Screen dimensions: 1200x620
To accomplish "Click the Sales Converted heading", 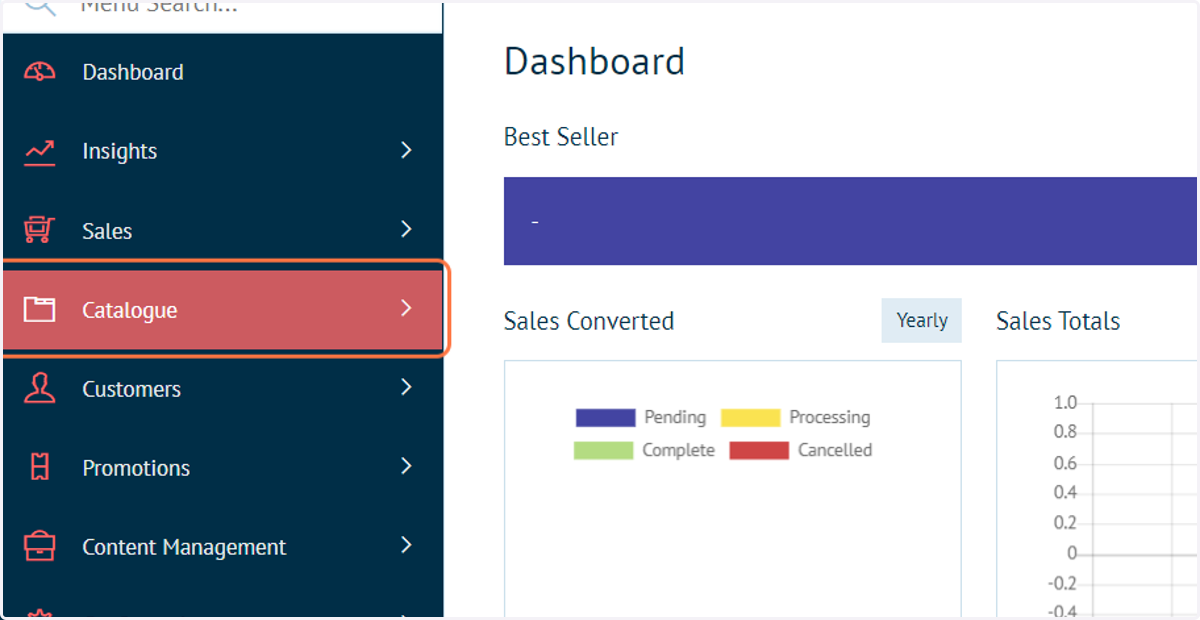I will pos(589,321).
